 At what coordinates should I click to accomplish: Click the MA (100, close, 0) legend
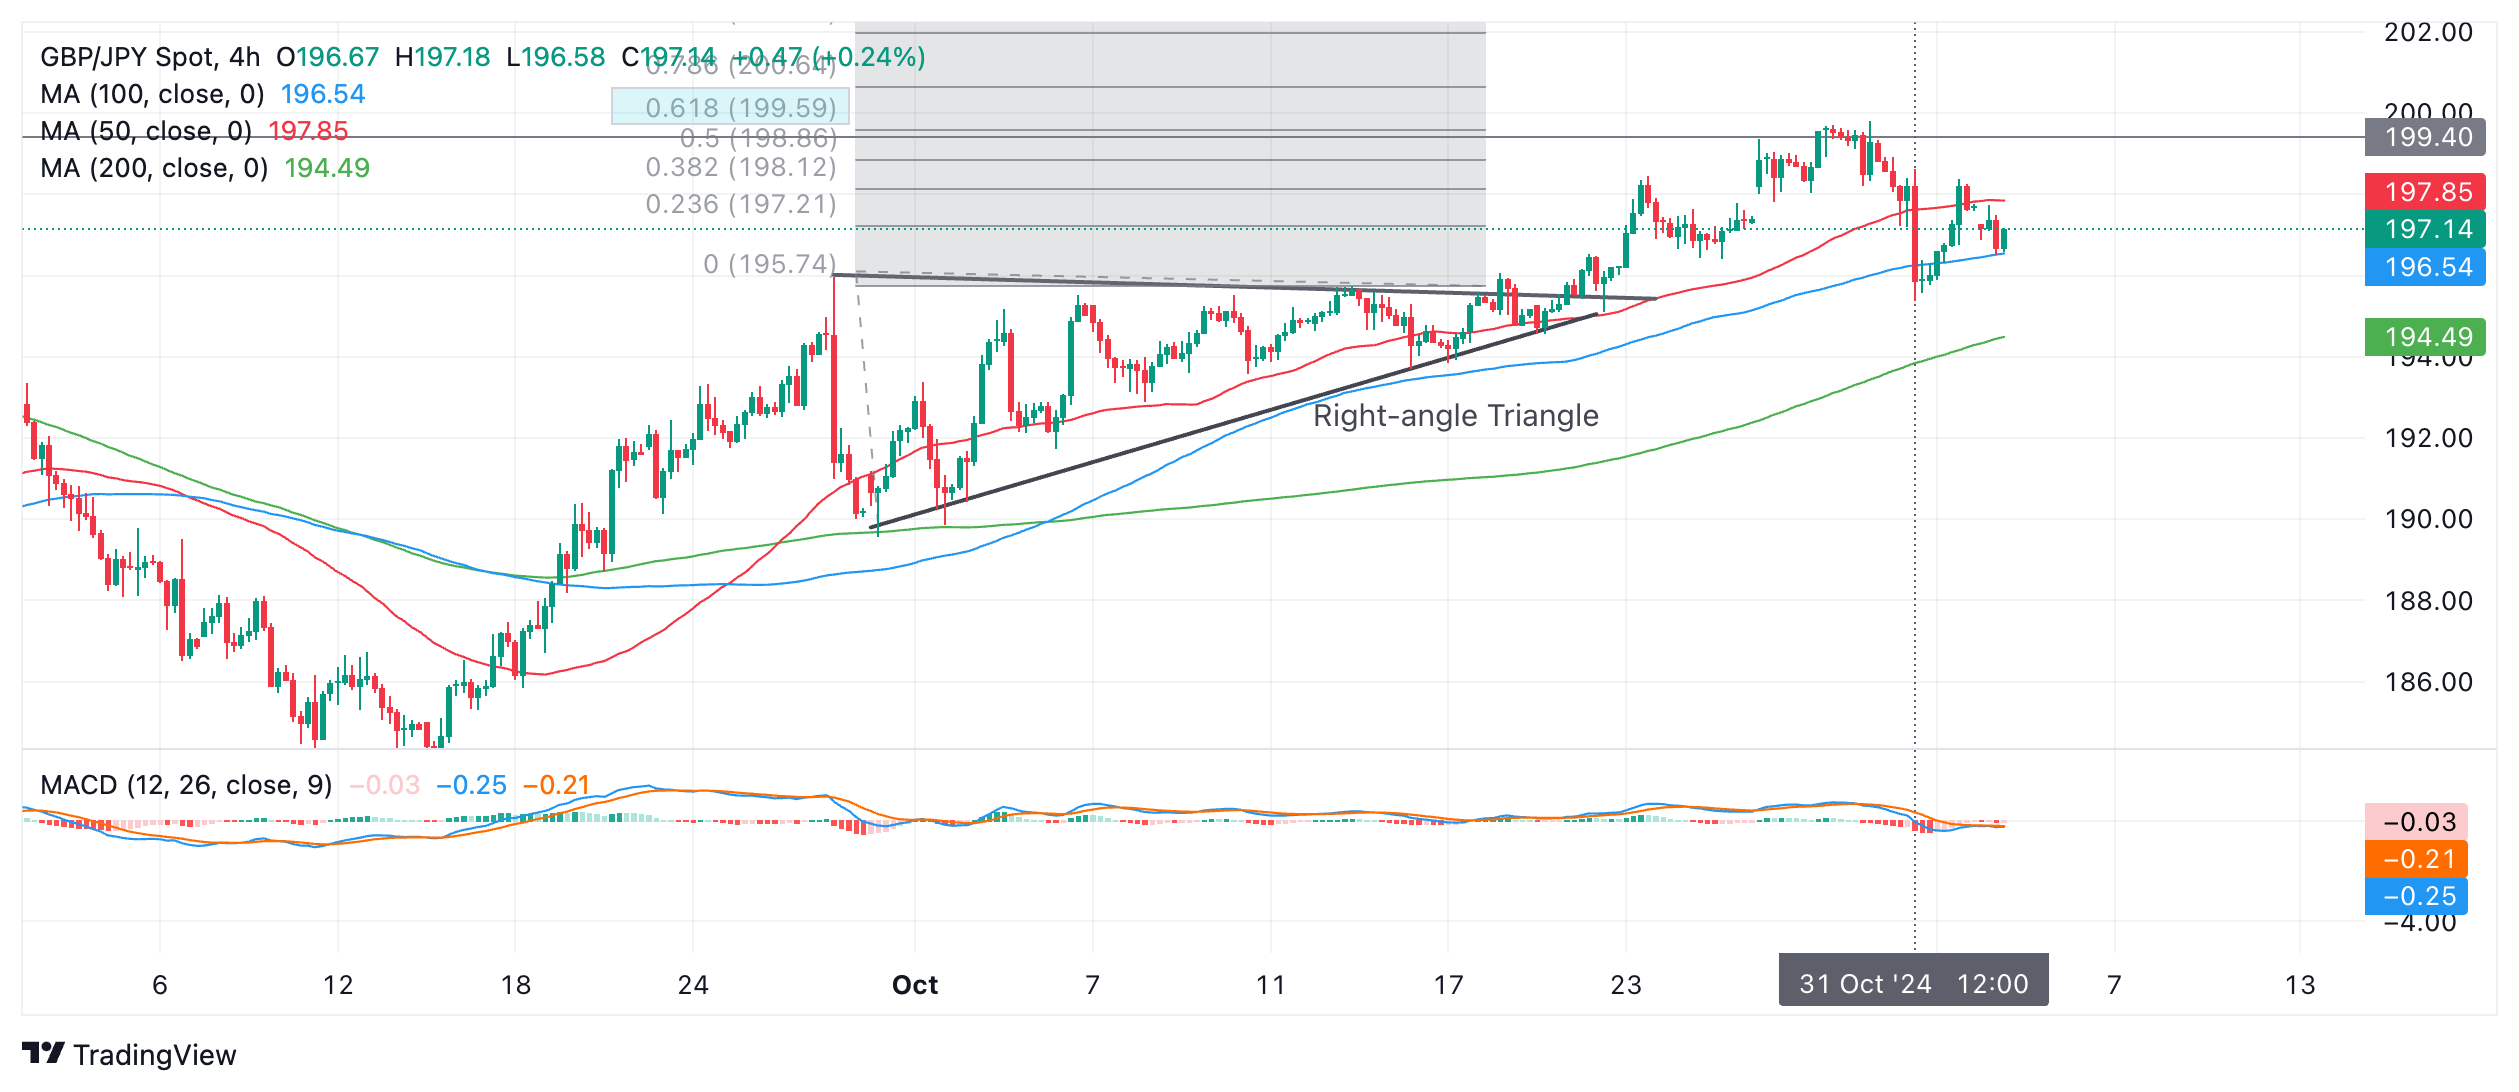coord(152,94)
